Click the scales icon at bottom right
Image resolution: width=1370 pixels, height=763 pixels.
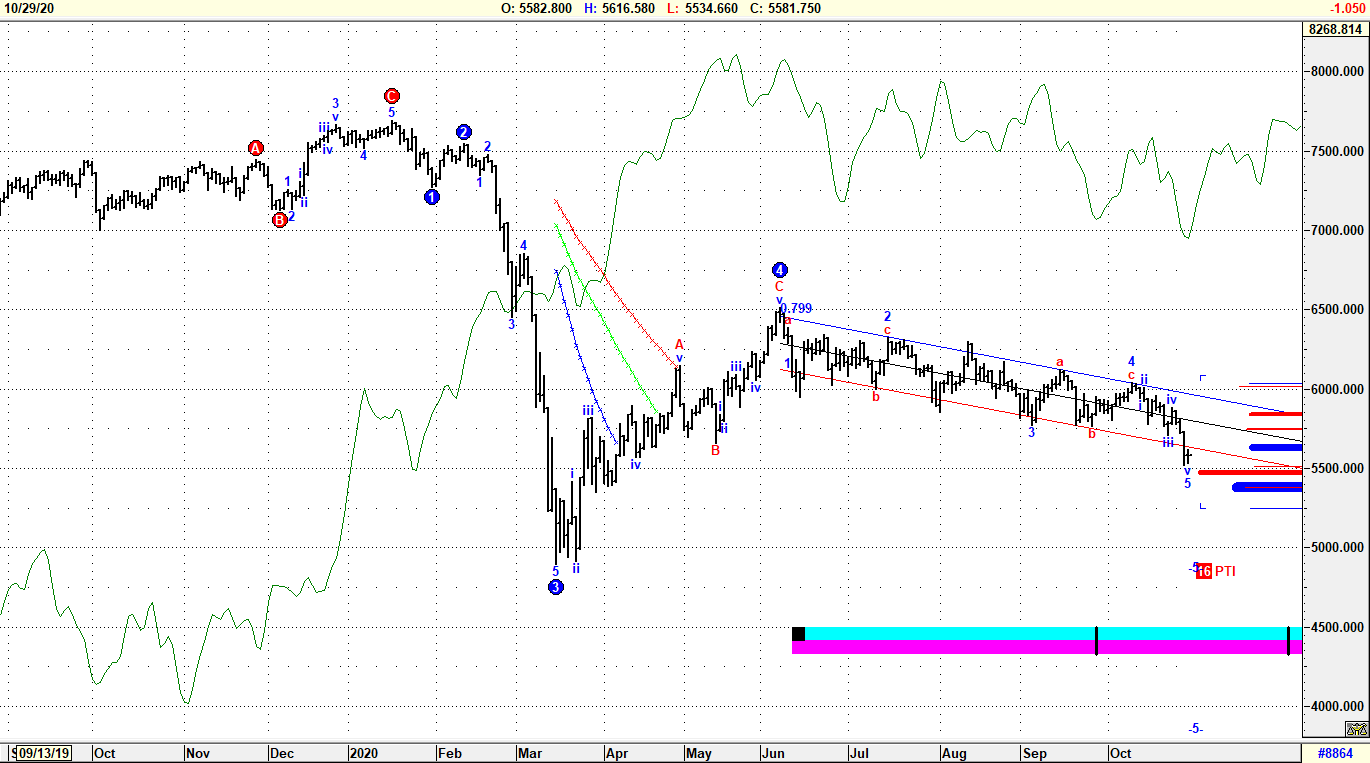(x=1355, y=730)
